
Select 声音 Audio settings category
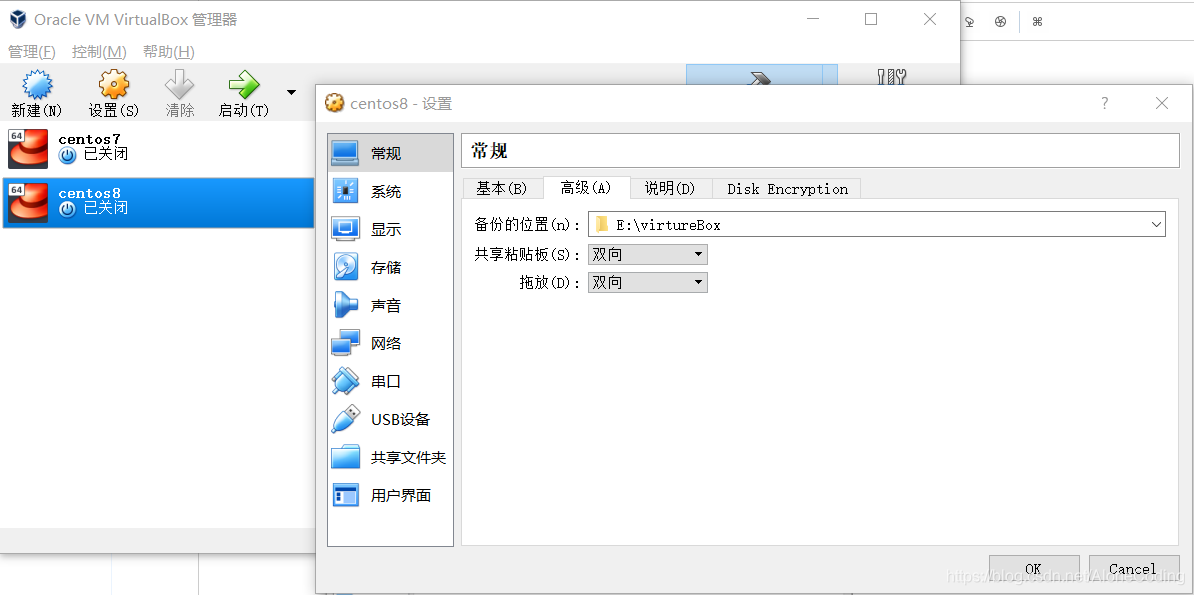(391, 305)
